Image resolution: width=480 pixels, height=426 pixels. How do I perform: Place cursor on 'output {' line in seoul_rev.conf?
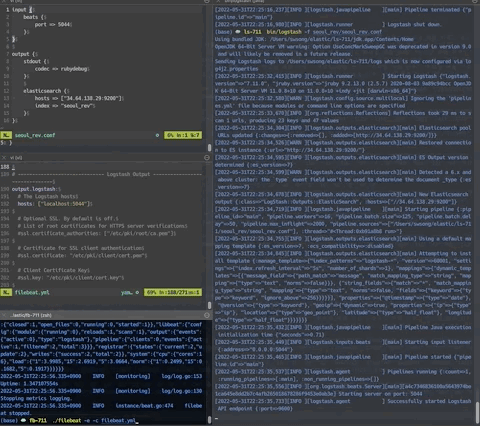click(25, 54)
